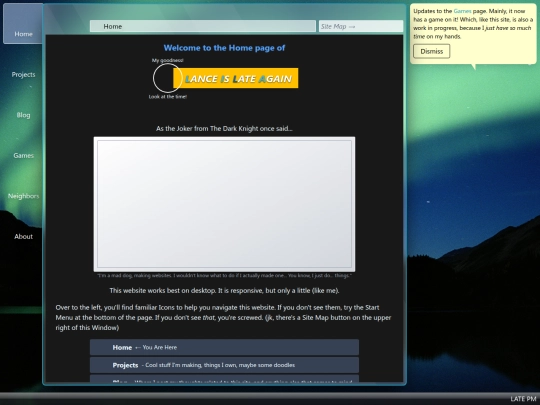The width and height of the screenshot is (540, 405).
Task: Click the 'I'm a mad dog' quote caption
Action: pyautogui.click(x=224, y=276)
